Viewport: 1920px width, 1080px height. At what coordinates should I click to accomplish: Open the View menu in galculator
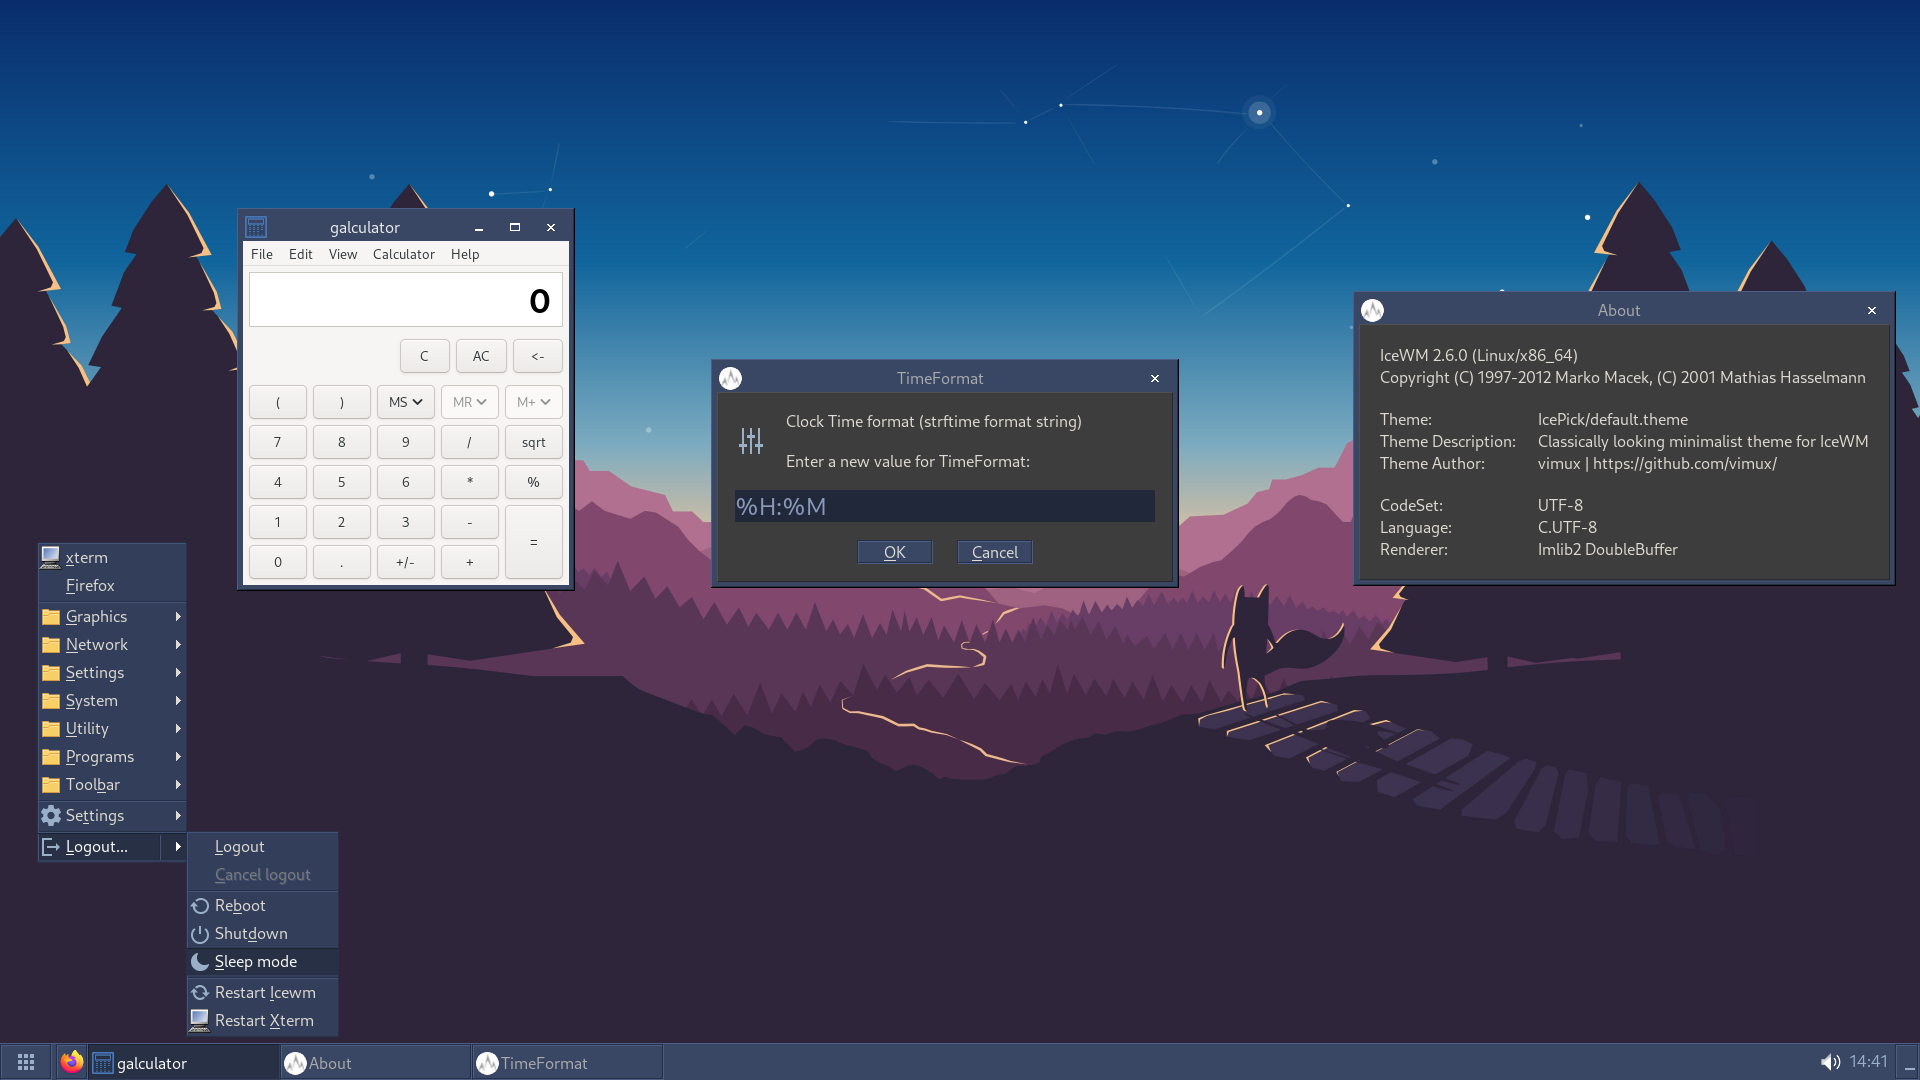click(342, 254)
